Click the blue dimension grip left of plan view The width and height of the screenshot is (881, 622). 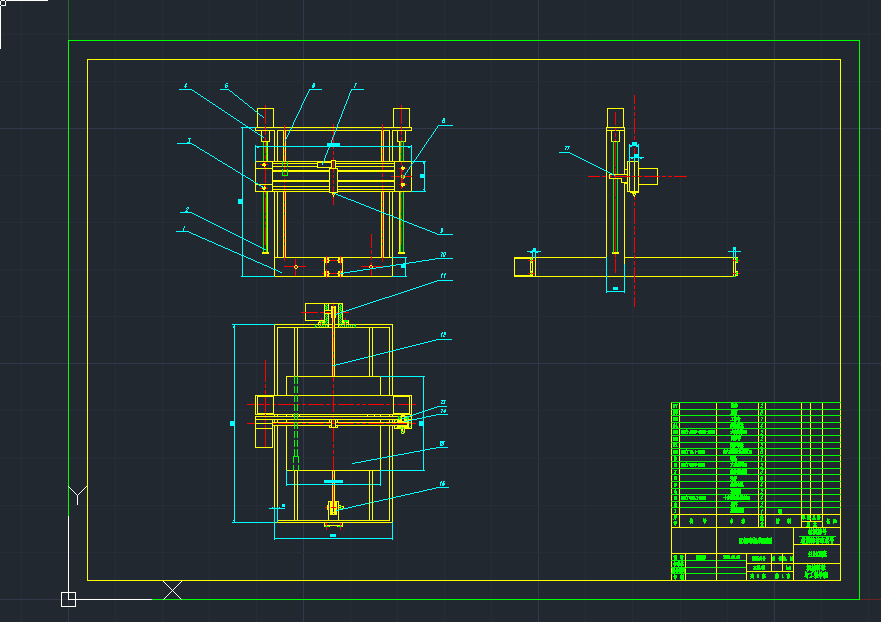point(233,423)
